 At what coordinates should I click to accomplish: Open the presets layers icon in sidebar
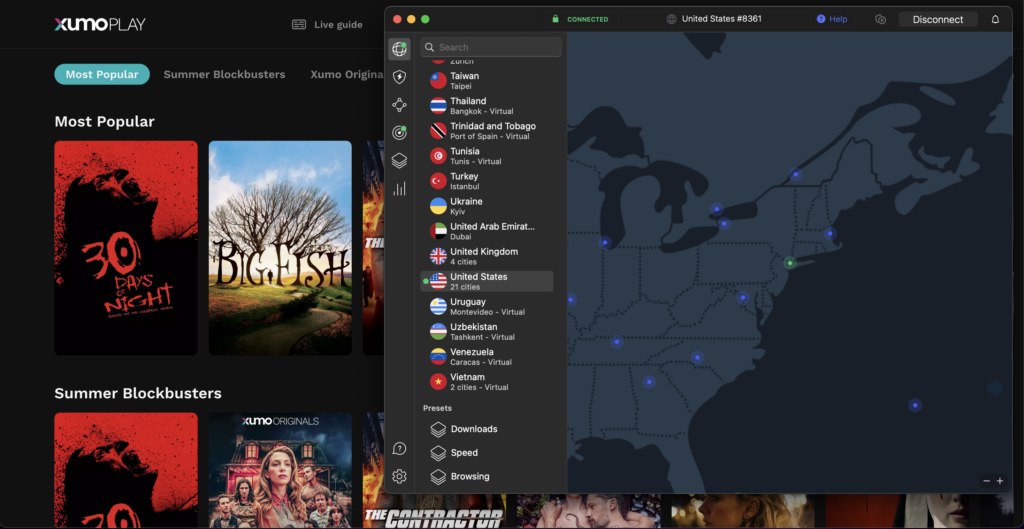click(x=399, y=161)
